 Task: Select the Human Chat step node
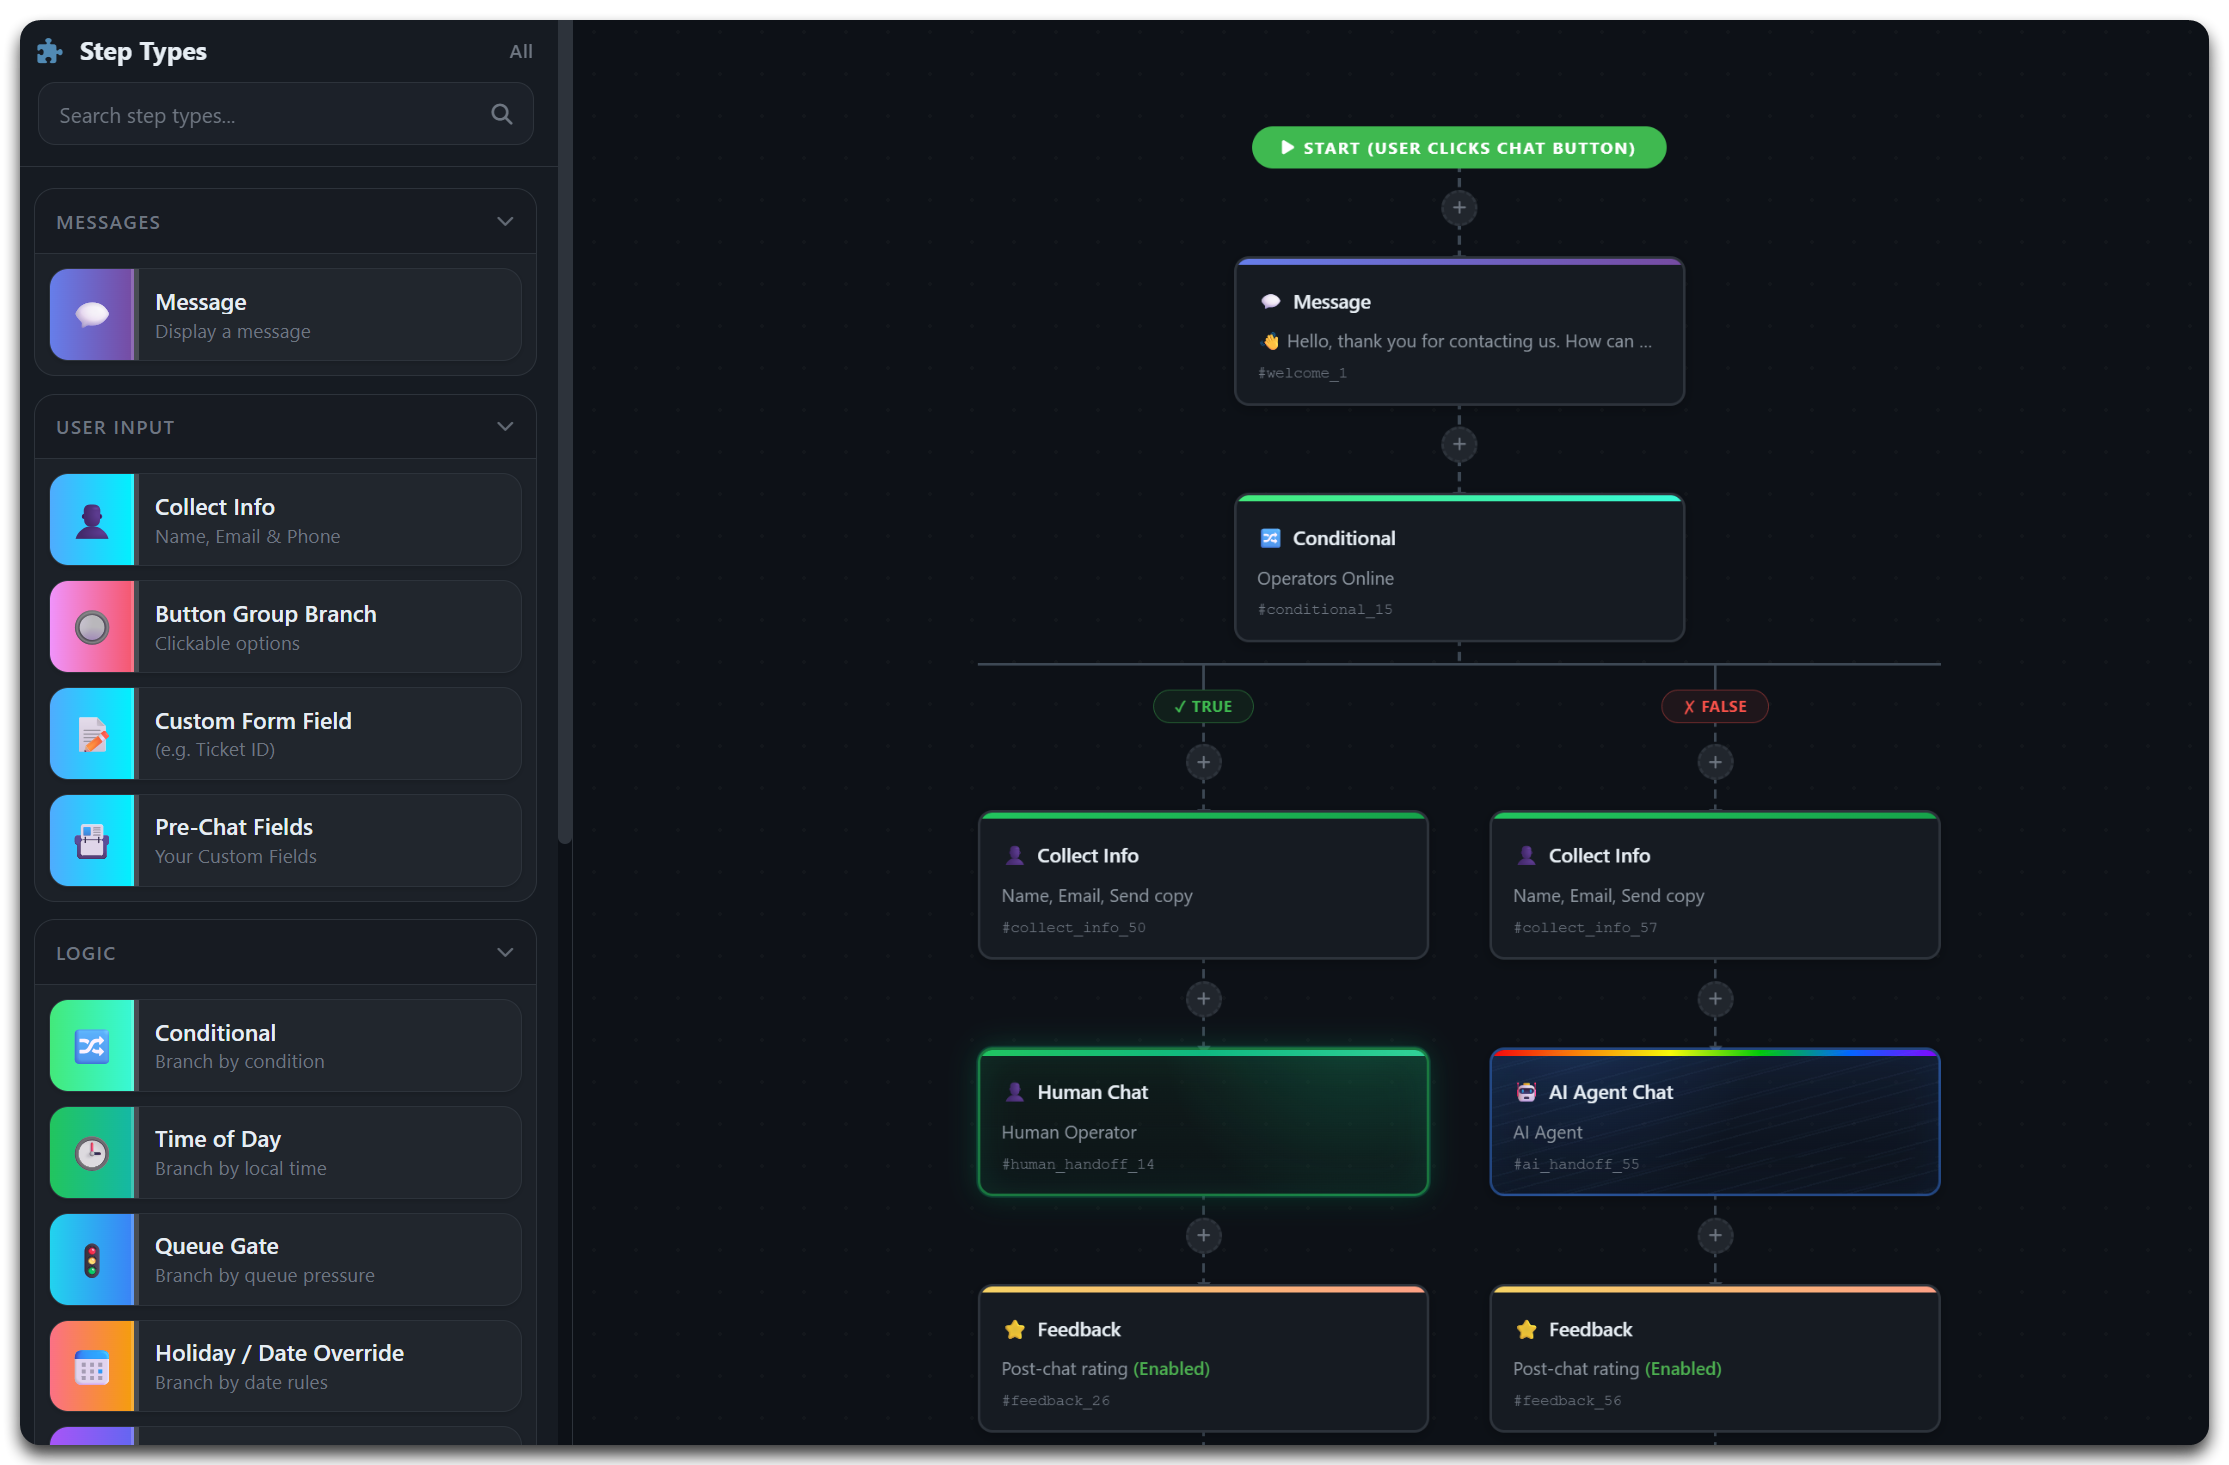point(1203,1122)
